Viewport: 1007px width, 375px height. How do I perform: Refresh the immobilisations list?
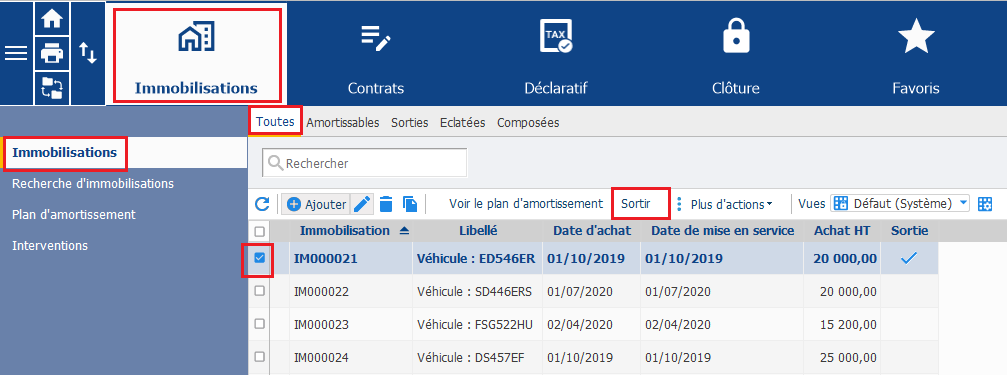point(262,204)
